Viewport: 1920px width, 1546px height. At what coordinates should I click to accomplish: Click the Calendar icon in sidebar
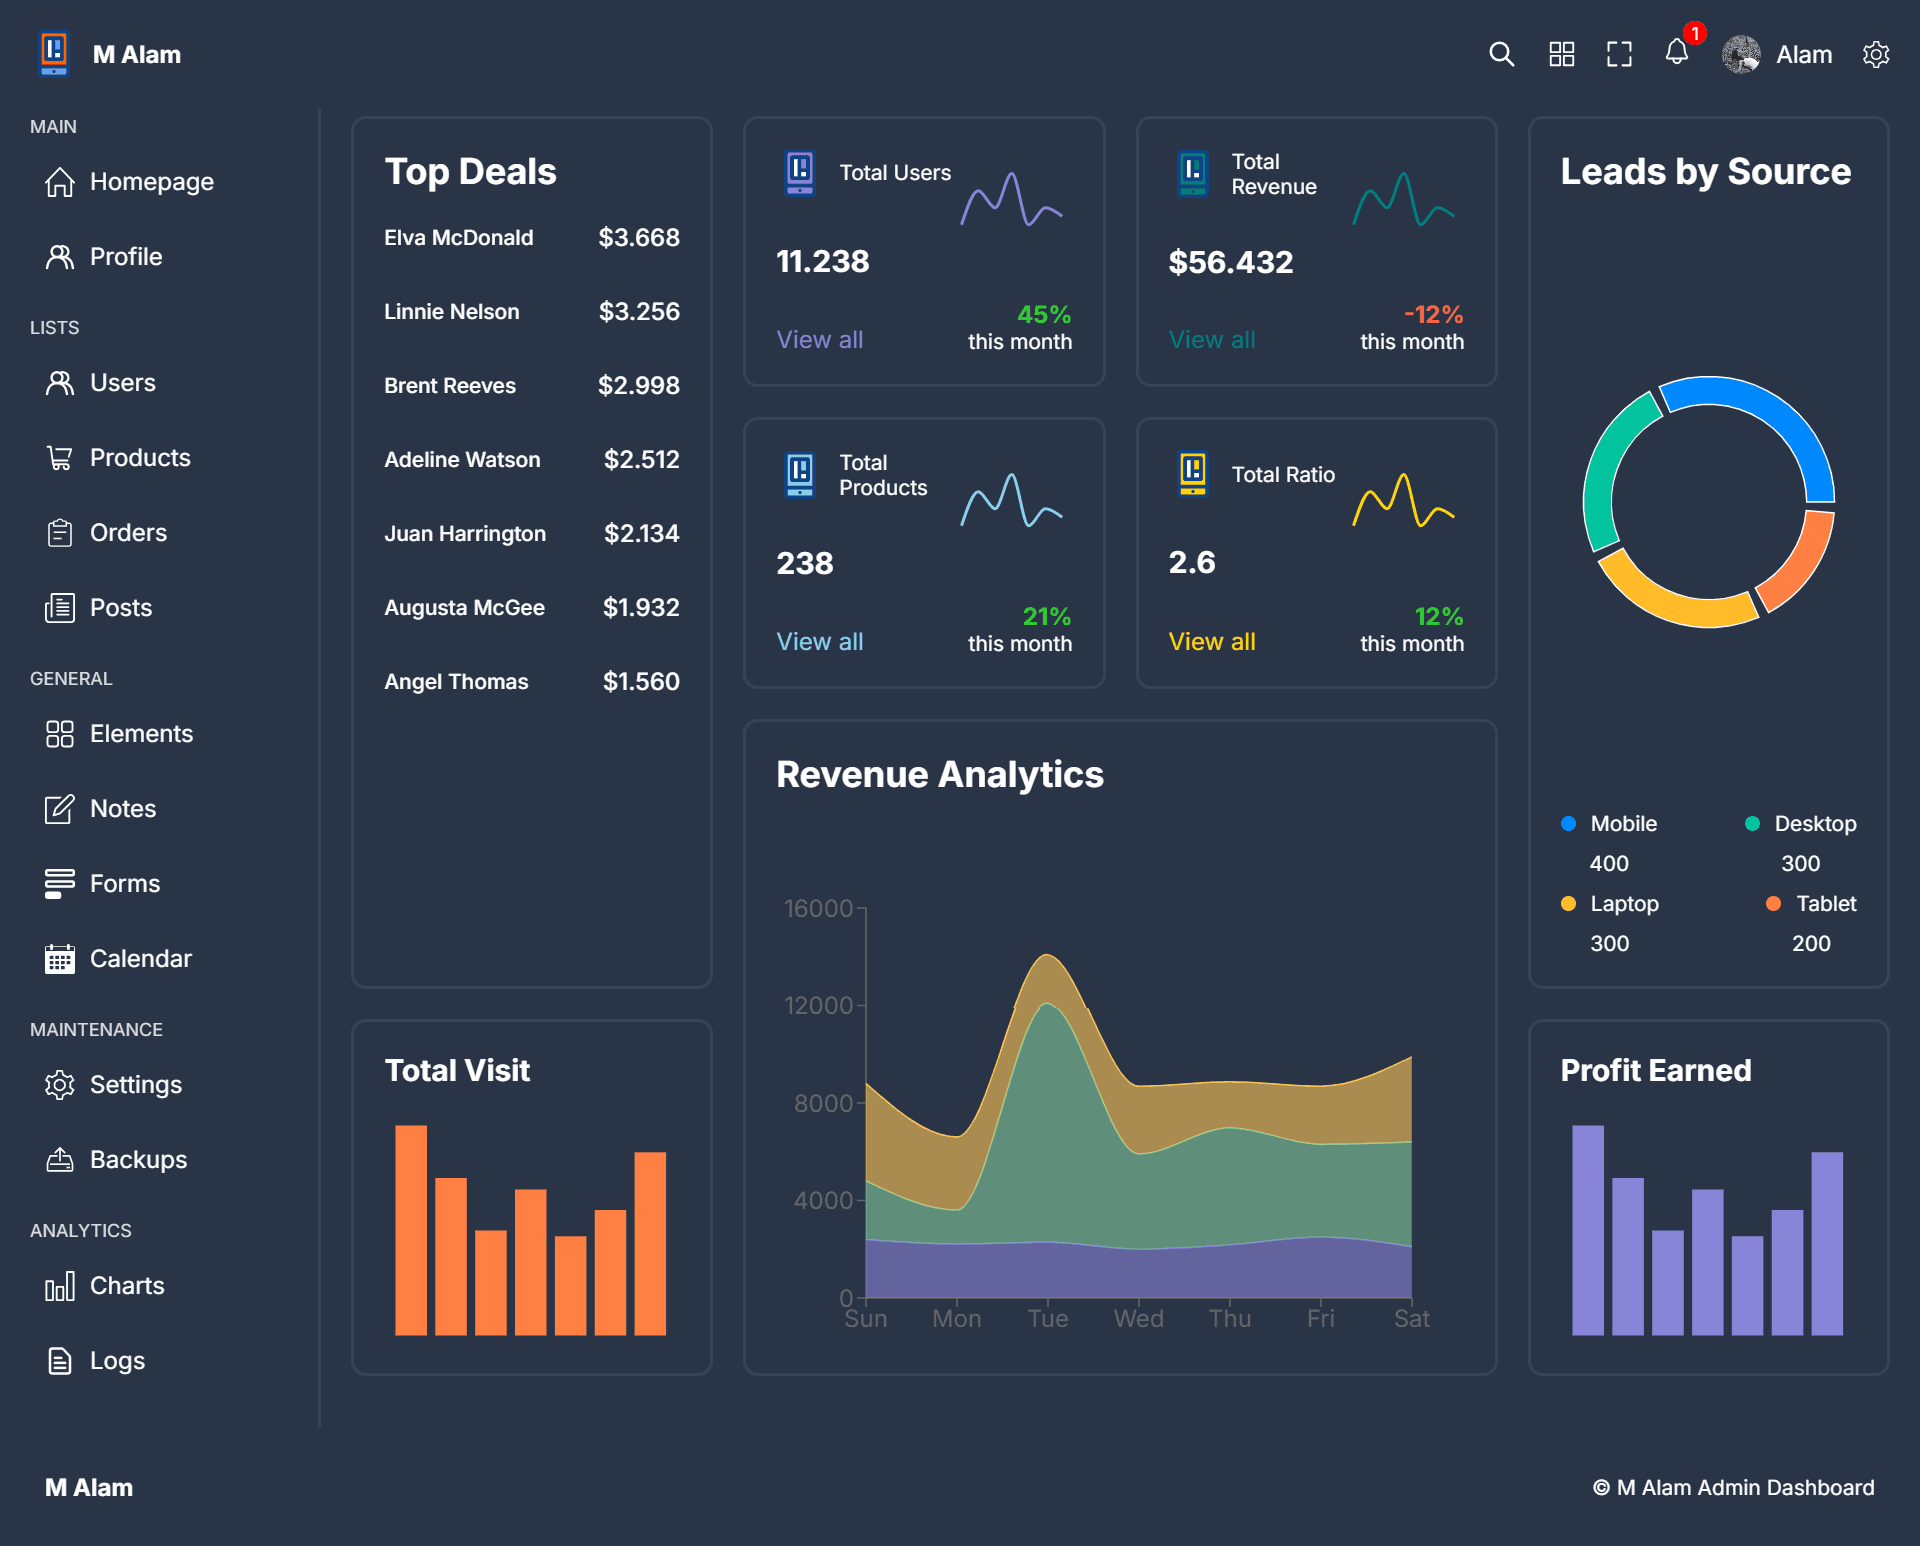pyautogui.click(x=60, y=958)
